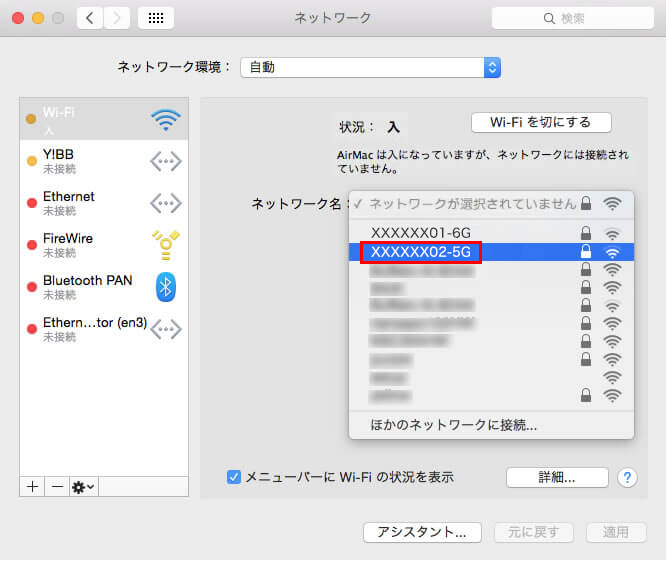Screen dimensions: 666x562
Task: Click signal strength icon on XXXXXX01-6G row
Action: (612, 234)
